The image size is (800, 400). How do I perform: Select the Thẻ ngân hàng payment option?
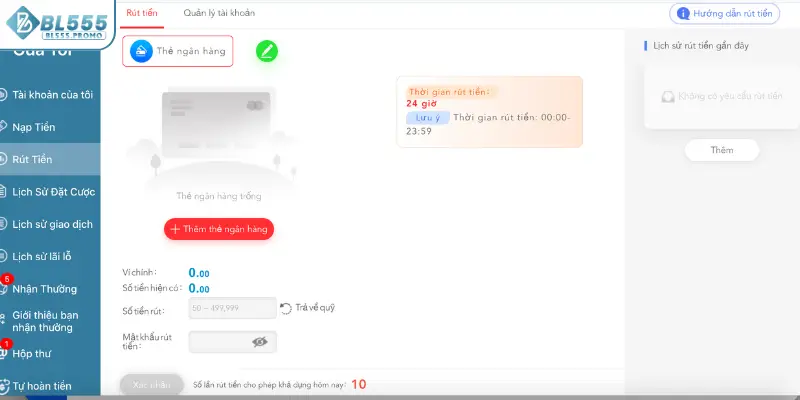pyautogui.click(x=178, y=51)
